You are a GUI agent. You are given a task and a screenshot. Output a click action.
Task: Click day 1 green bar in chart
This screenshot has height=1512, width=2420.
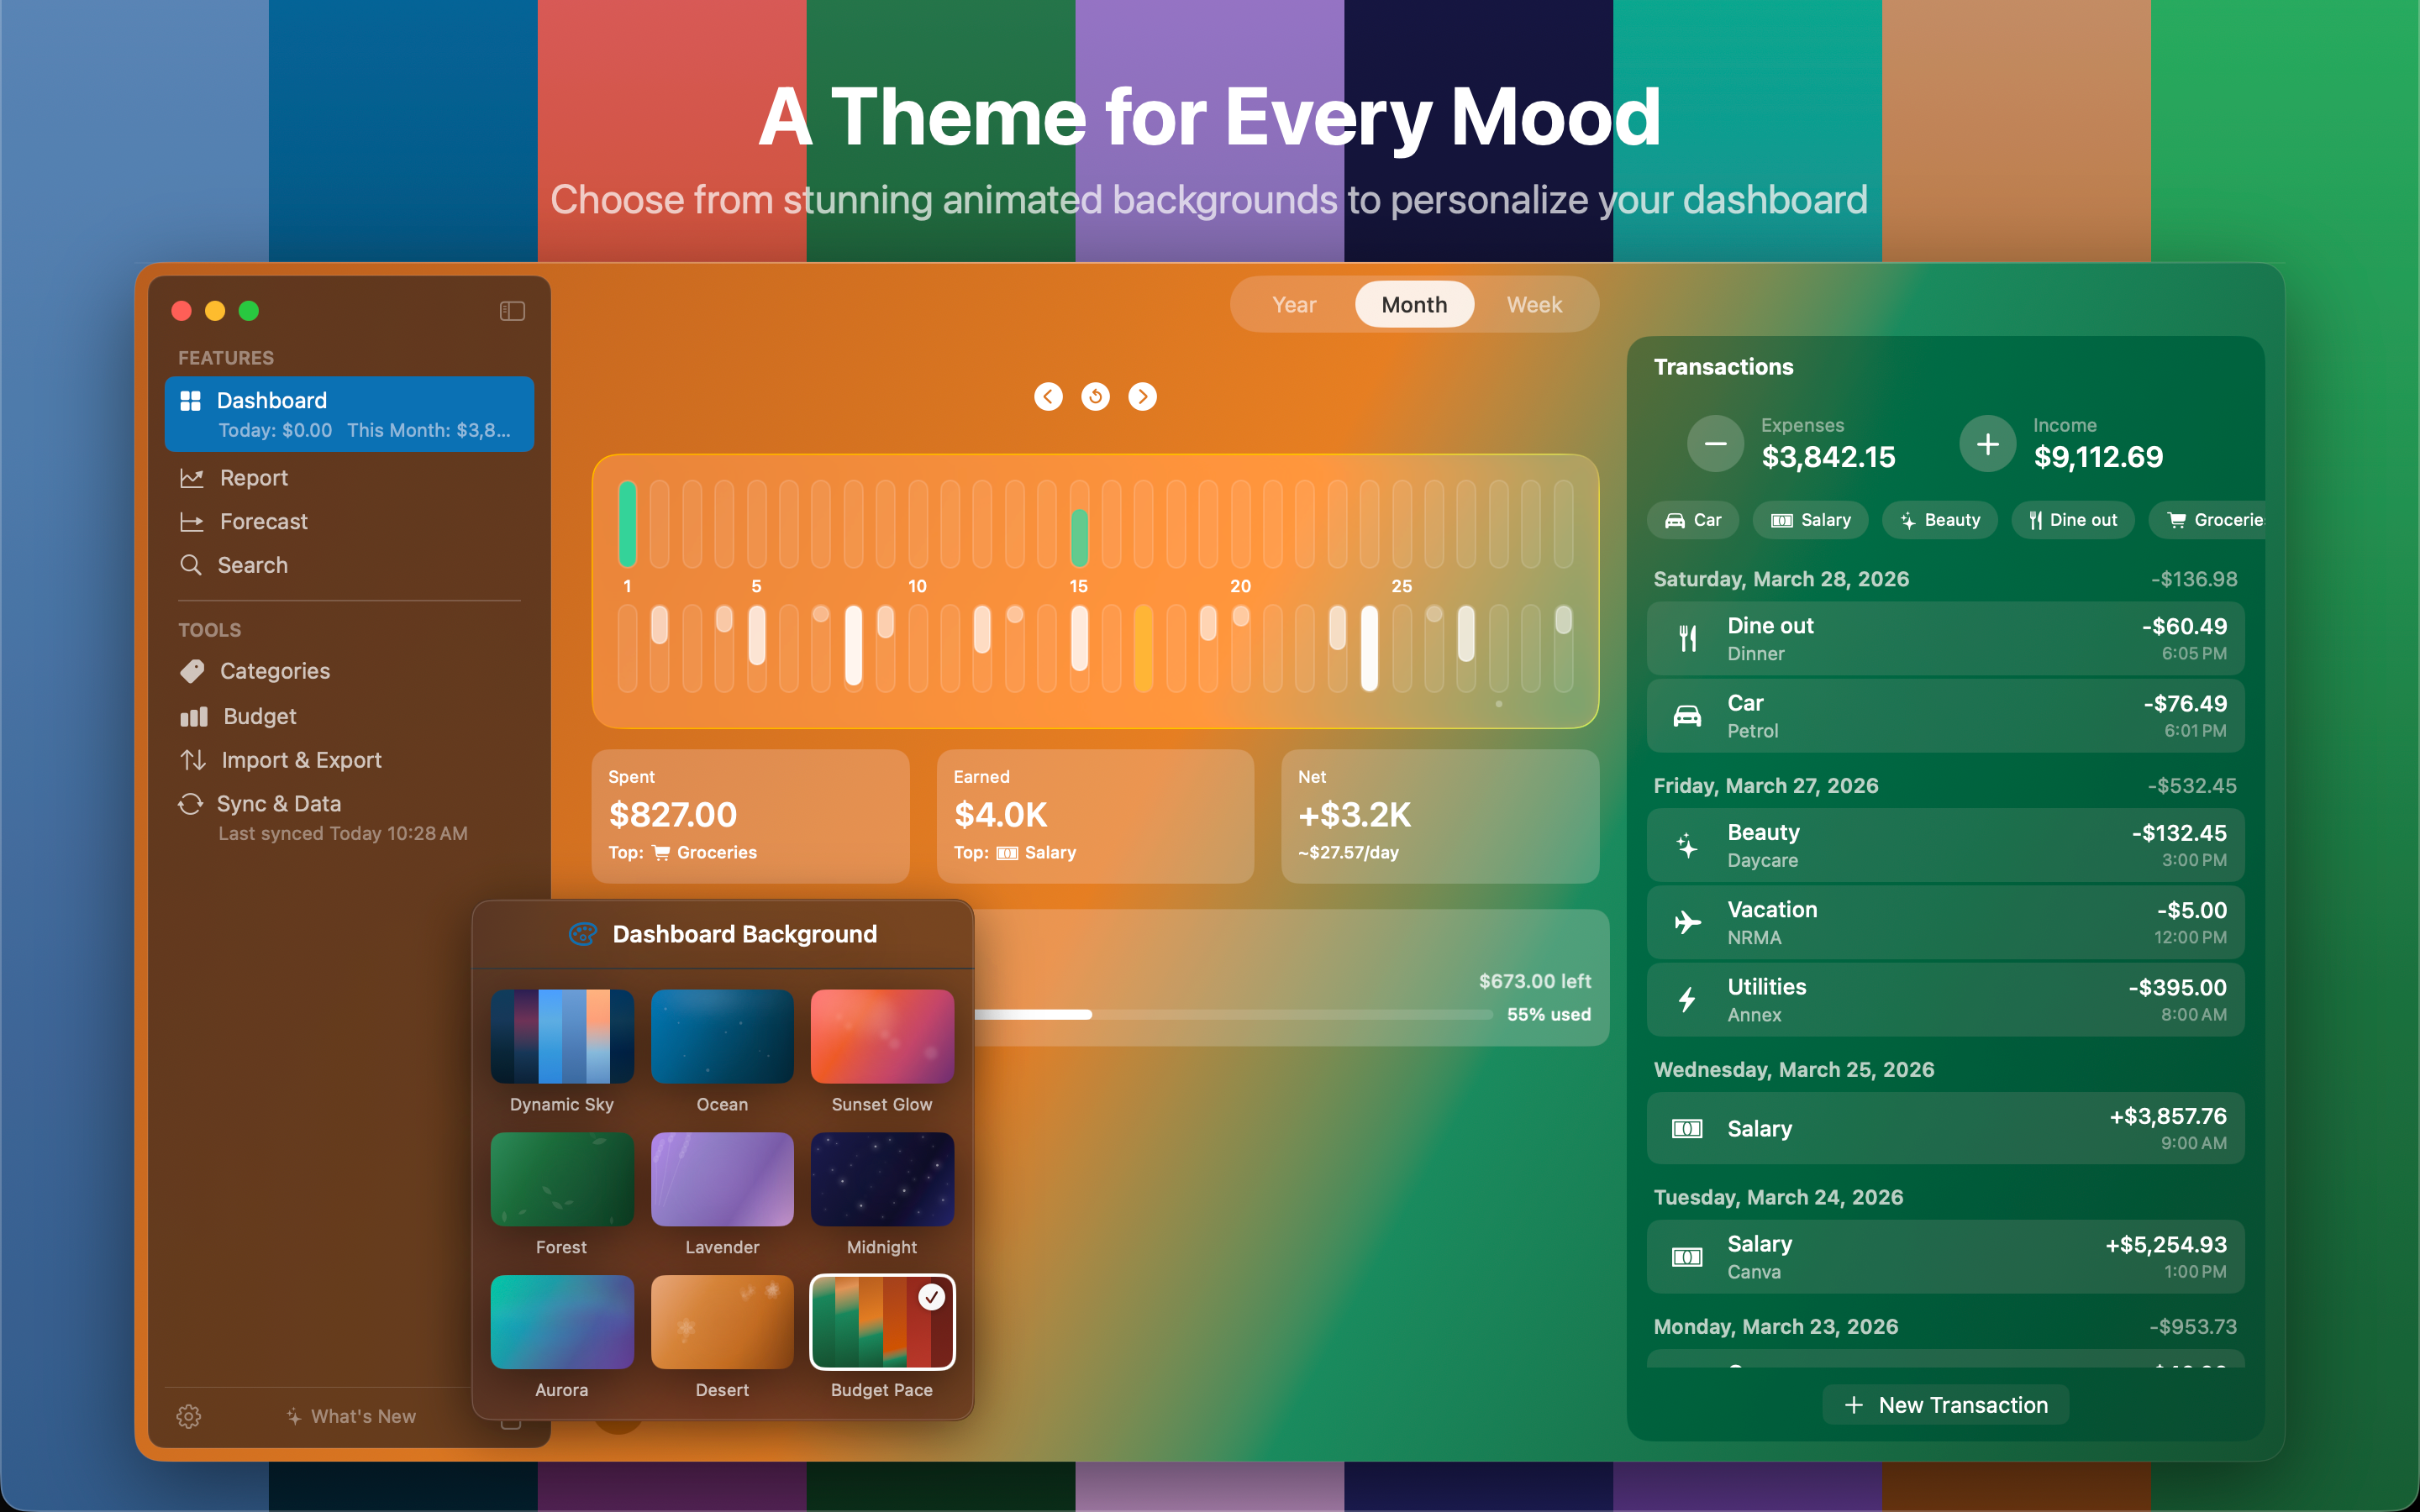click(x=627, y=523)
